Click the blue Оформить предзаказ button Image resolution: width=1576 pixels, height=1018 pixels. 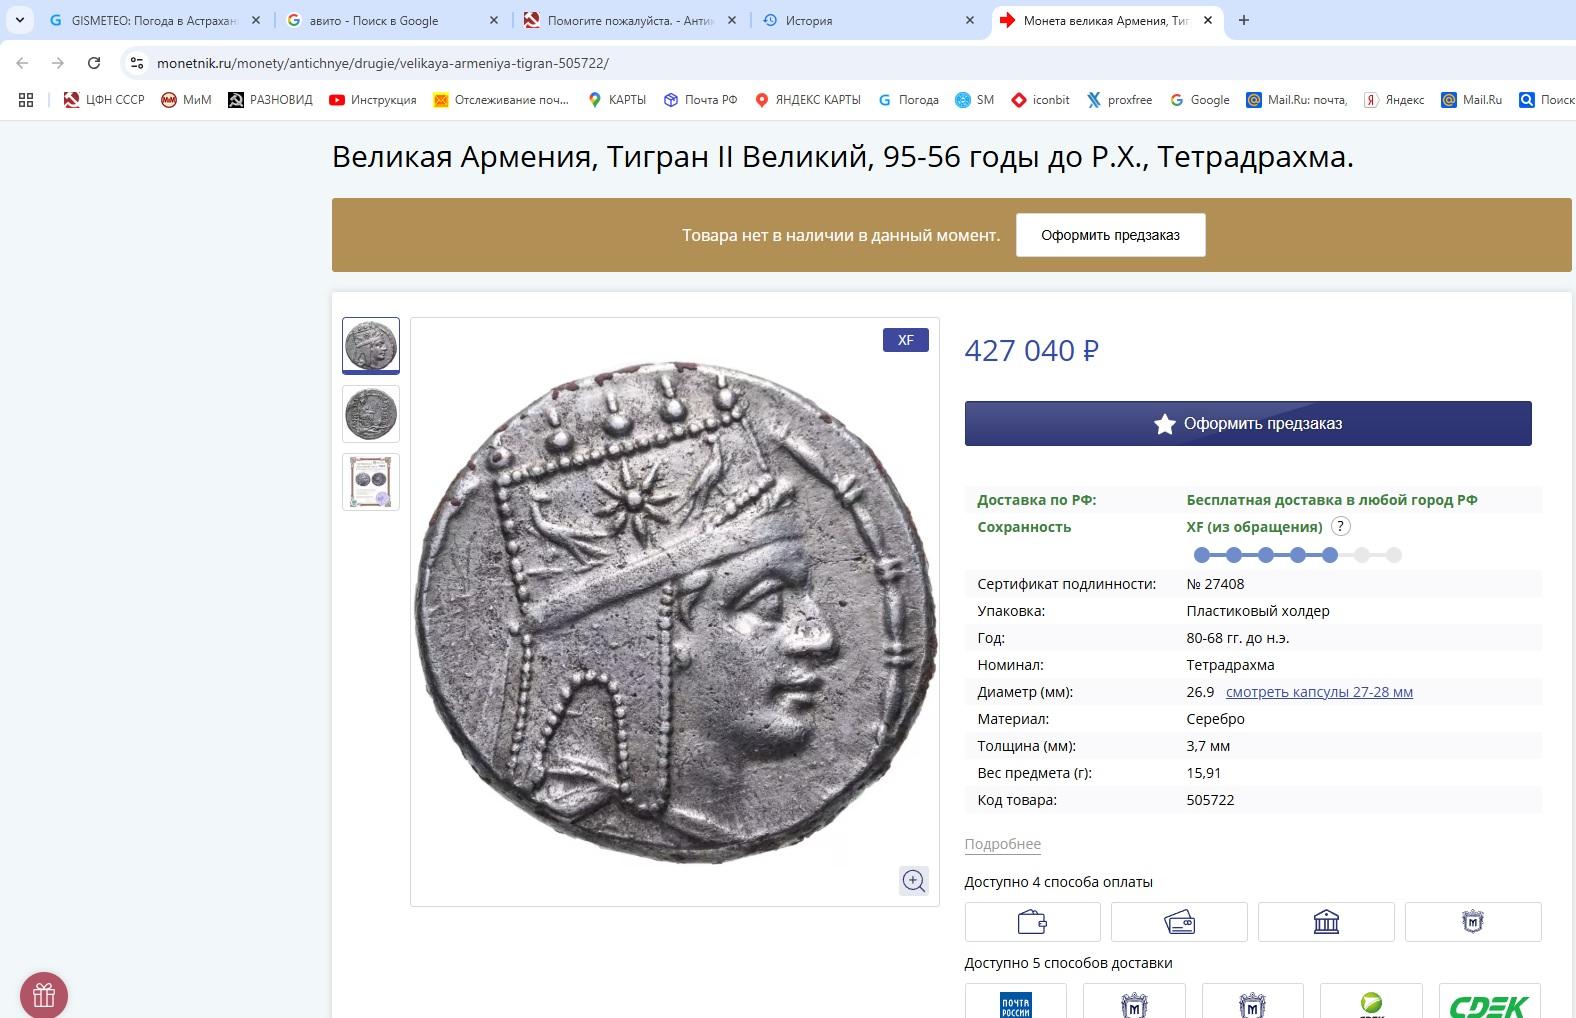pyautogui.click(x=1247, y=424)
